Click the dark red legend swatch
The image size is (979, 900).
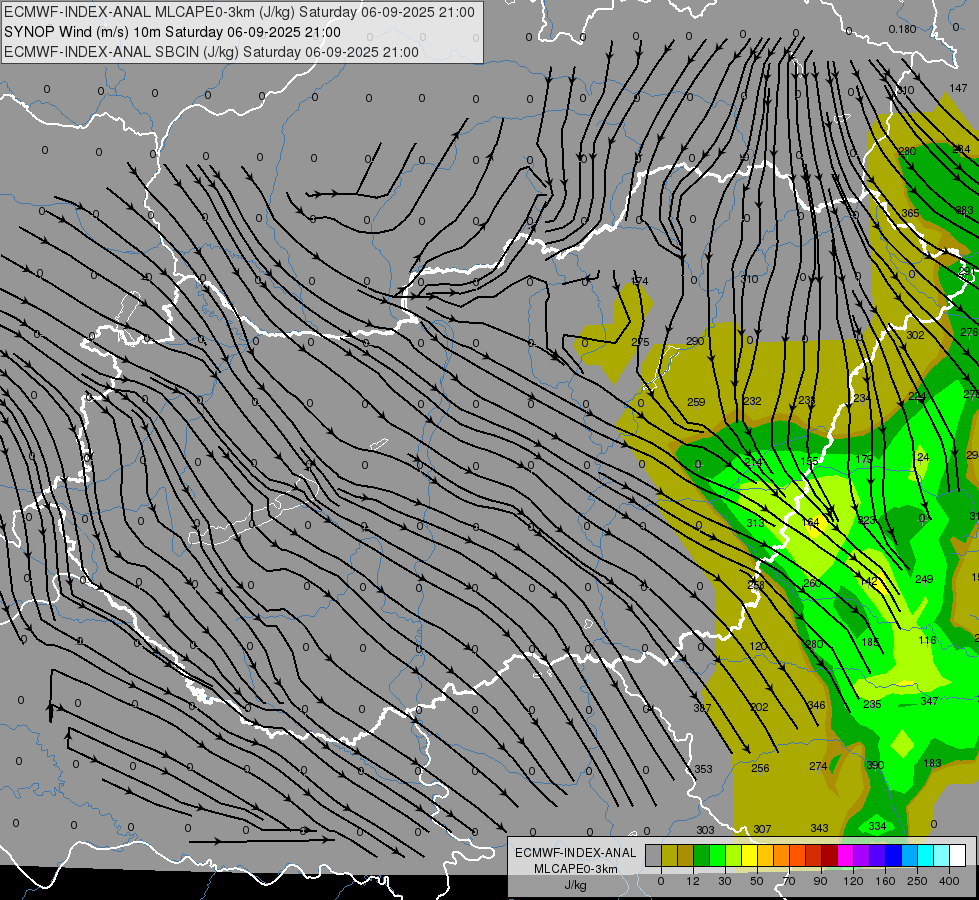click(x=829, y=856)
